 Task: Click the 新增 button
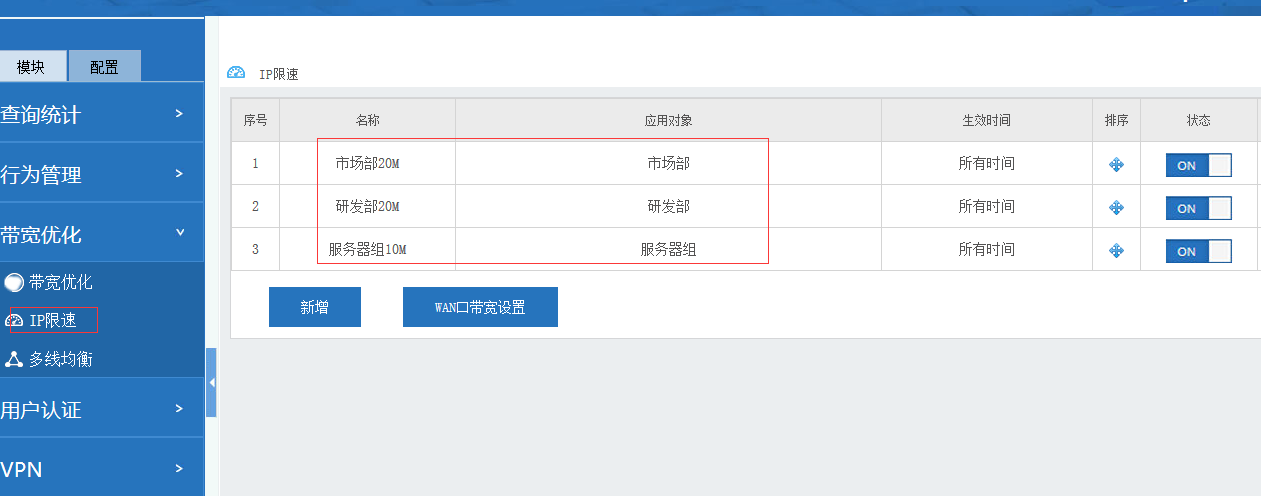(314, 307)
